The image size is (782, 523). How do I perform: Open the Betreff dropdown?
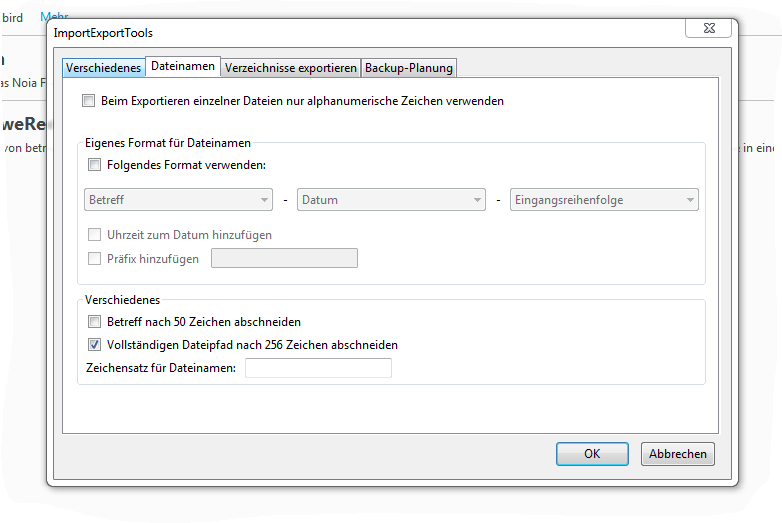click(179, 200)
